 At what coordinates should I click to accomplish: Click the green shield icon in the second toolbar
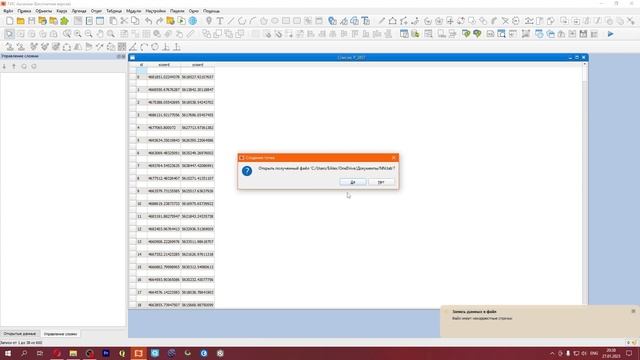(466, 34)
